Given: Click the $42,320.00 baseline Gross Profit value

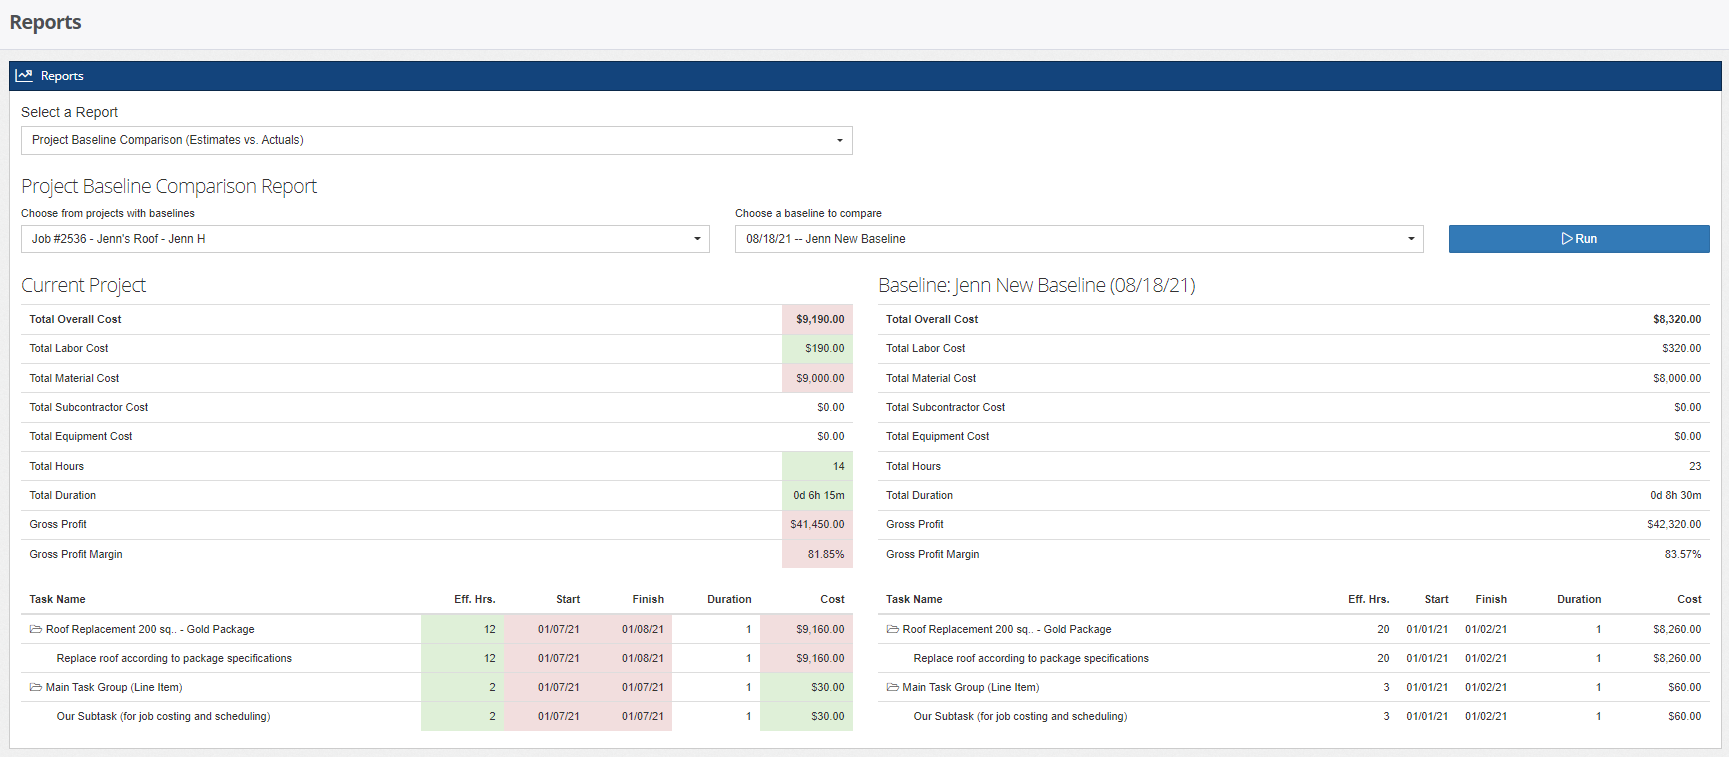Looking at the screenshot, I should click(x=1673, y=524).
